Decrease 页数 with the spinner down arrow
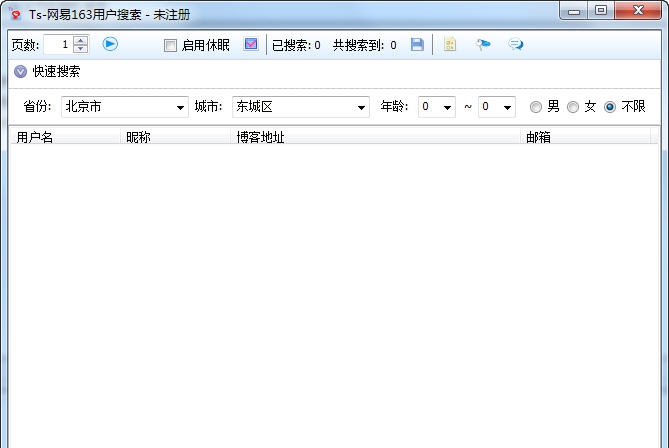 click(81, 49)
